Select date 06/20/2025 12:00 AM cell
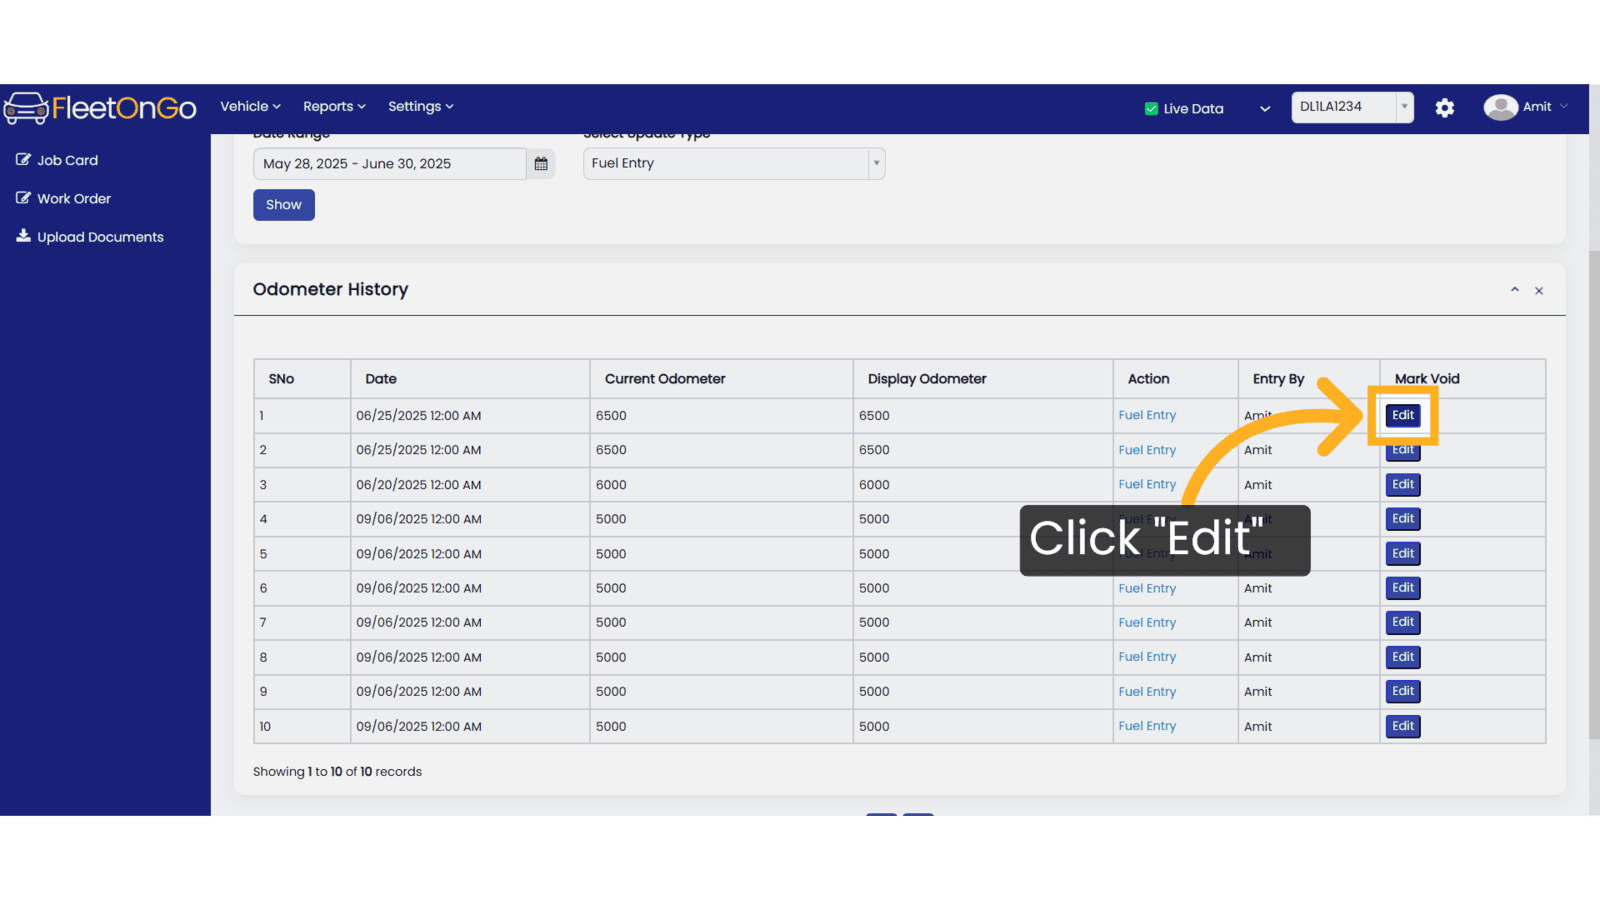Image resolution: width=1600 pixels, height=900 pixels. [470, 485]
